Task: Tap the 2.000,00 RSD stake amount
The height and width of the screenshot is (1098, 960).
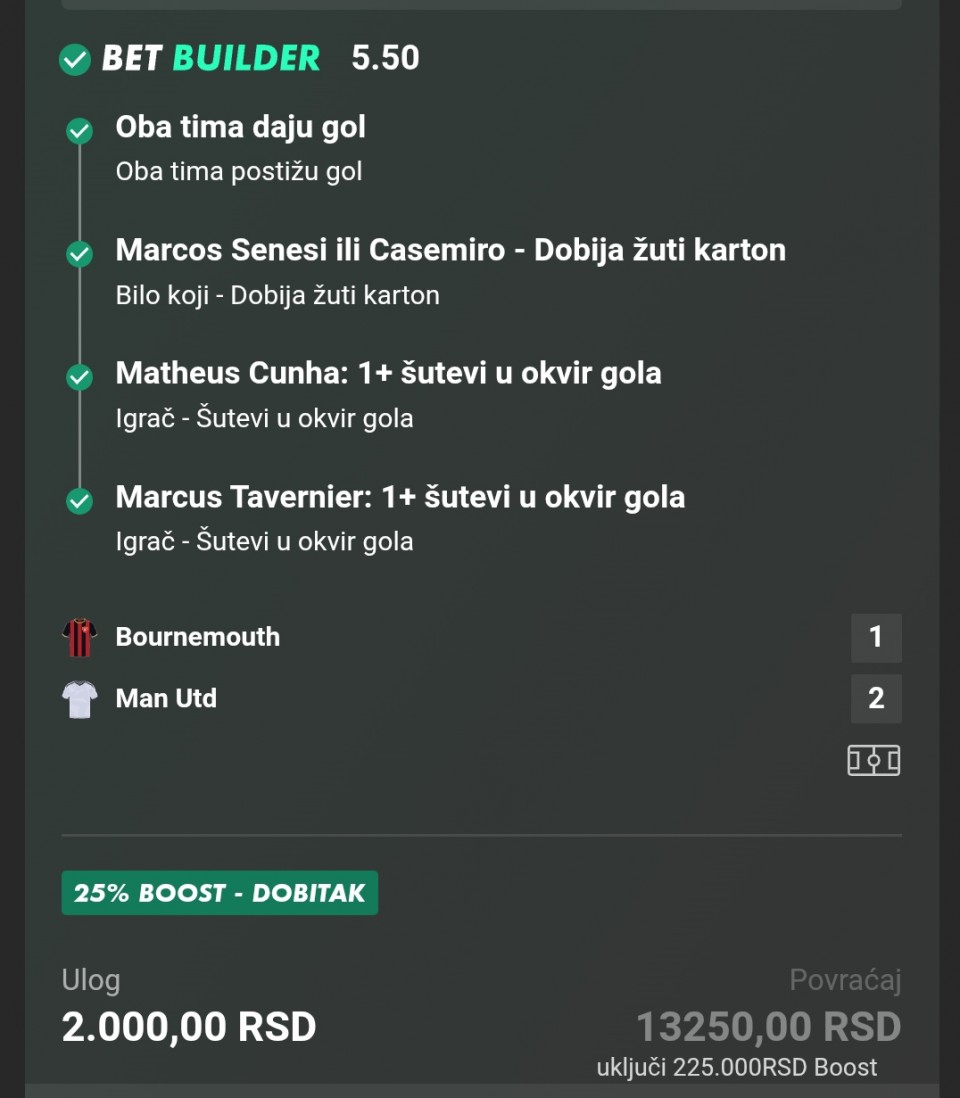Action: 189,1026
